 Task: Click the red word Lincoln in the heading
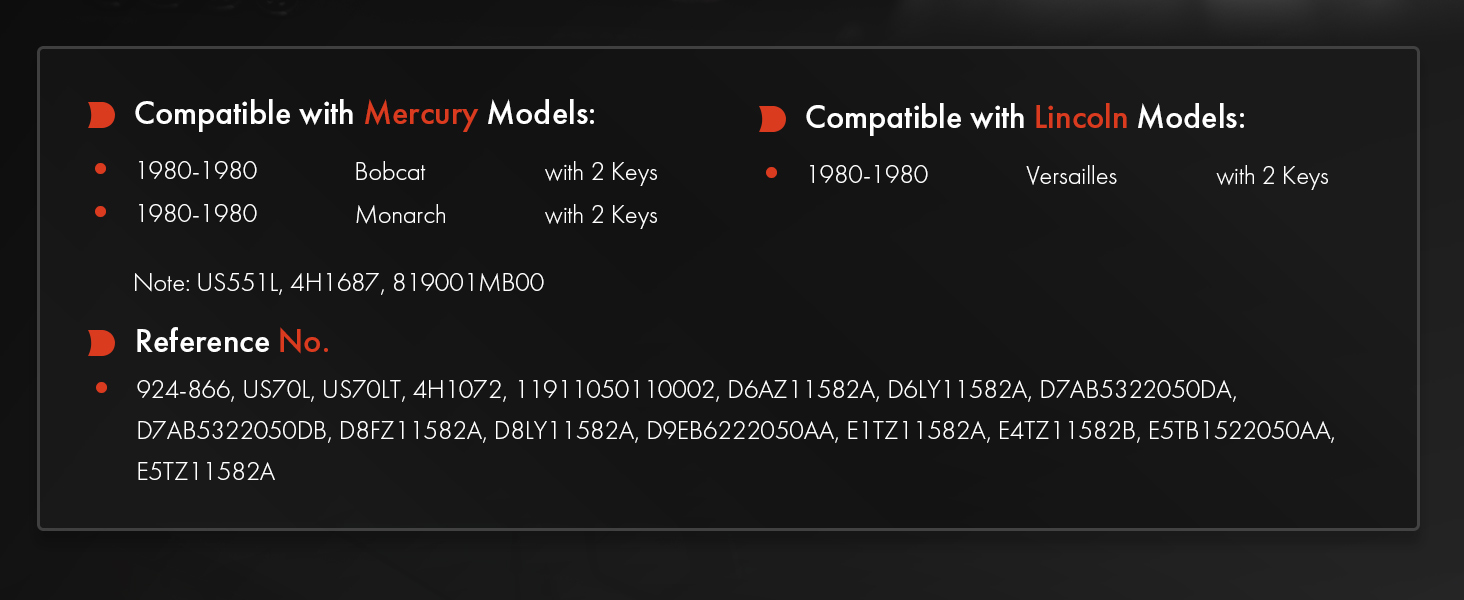tap(1080, 118)
